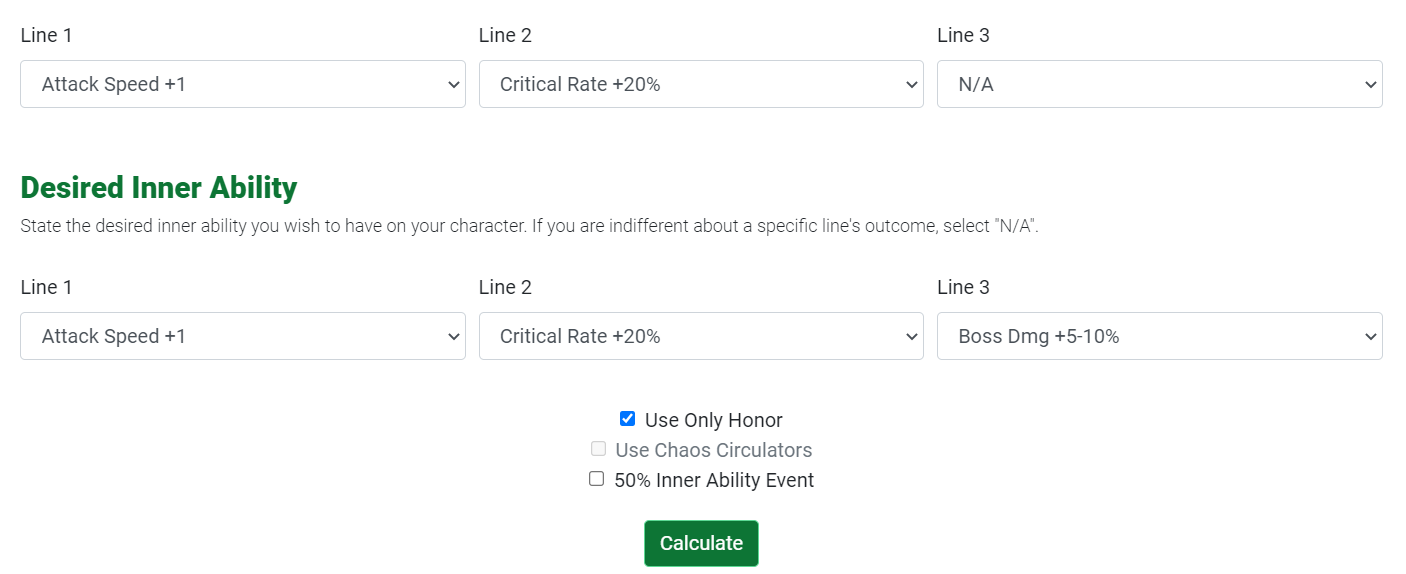Click the instruction text mentioning selecting "N/A"
1406x574 pixels.
[x=529, y=226]
